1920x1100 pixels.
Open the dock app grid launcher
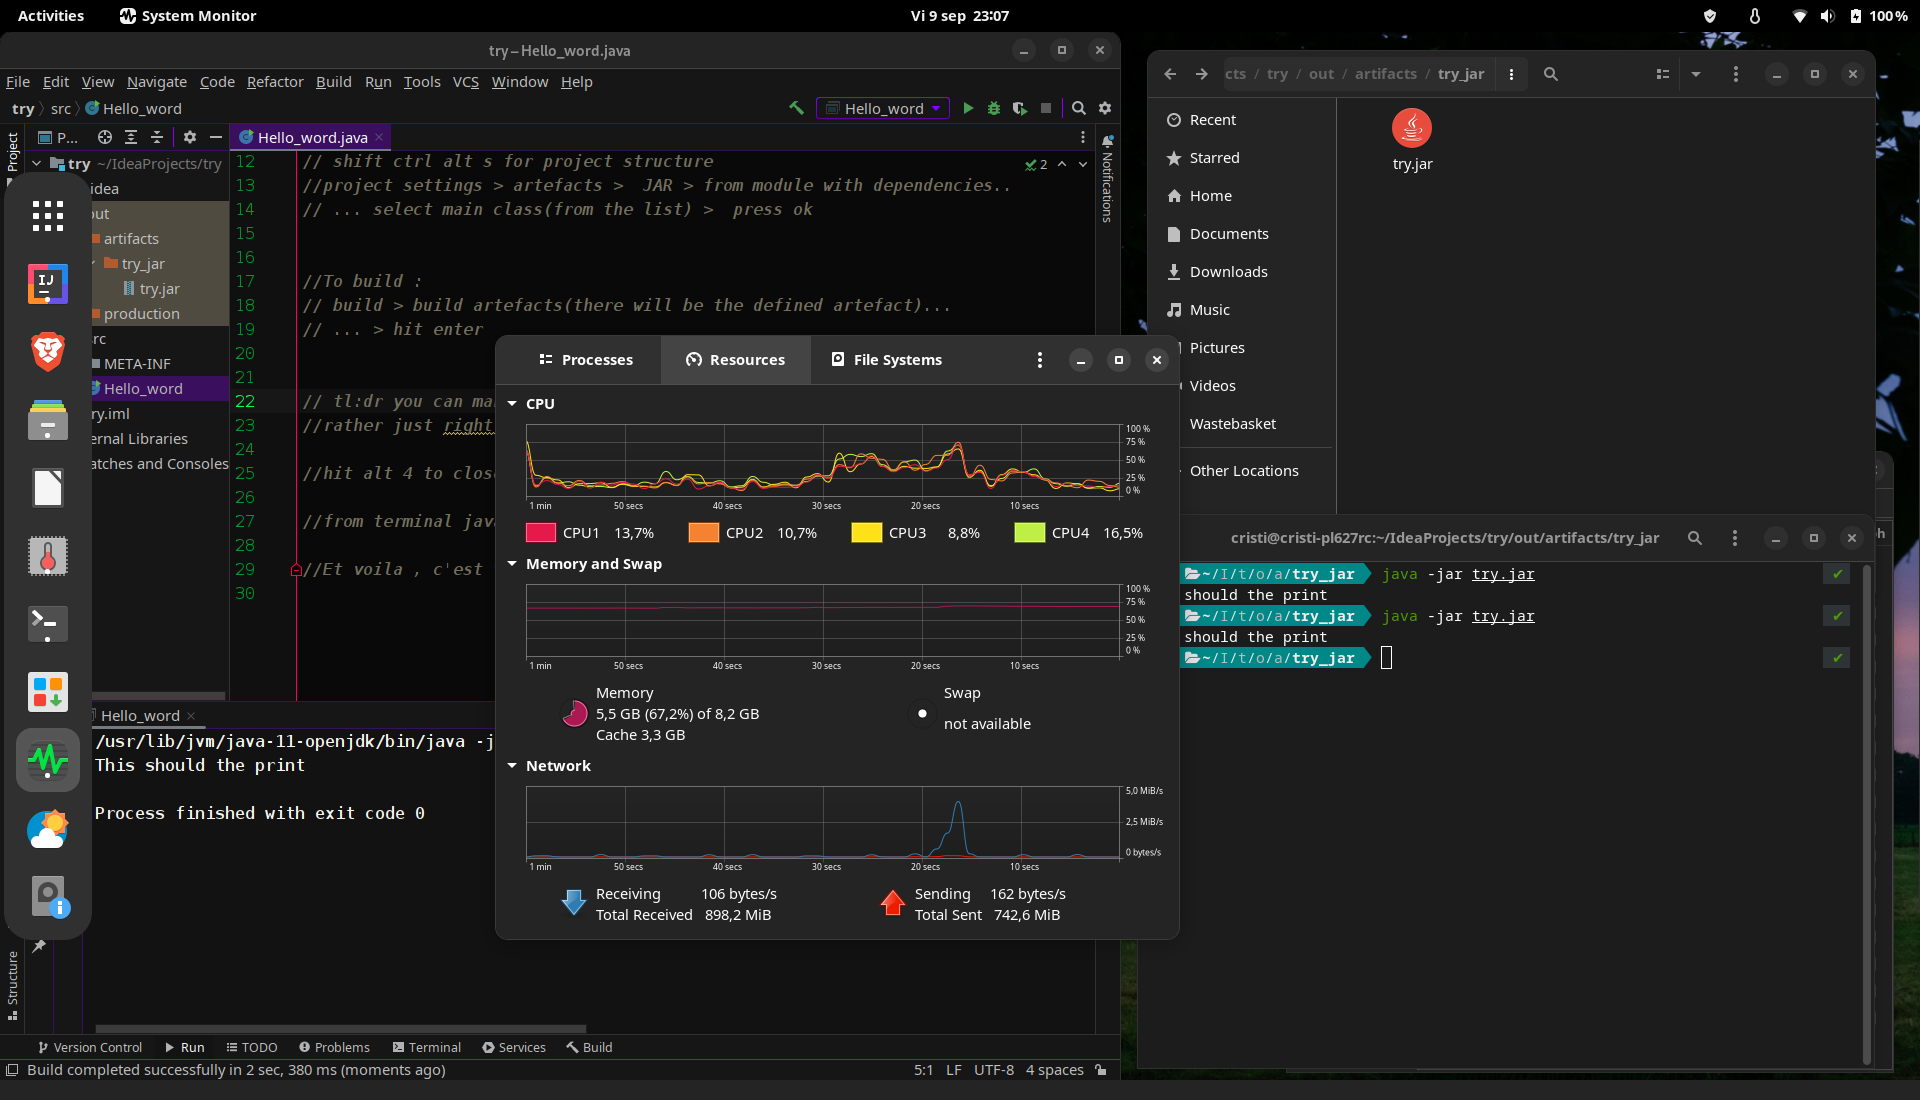[48, 216]
